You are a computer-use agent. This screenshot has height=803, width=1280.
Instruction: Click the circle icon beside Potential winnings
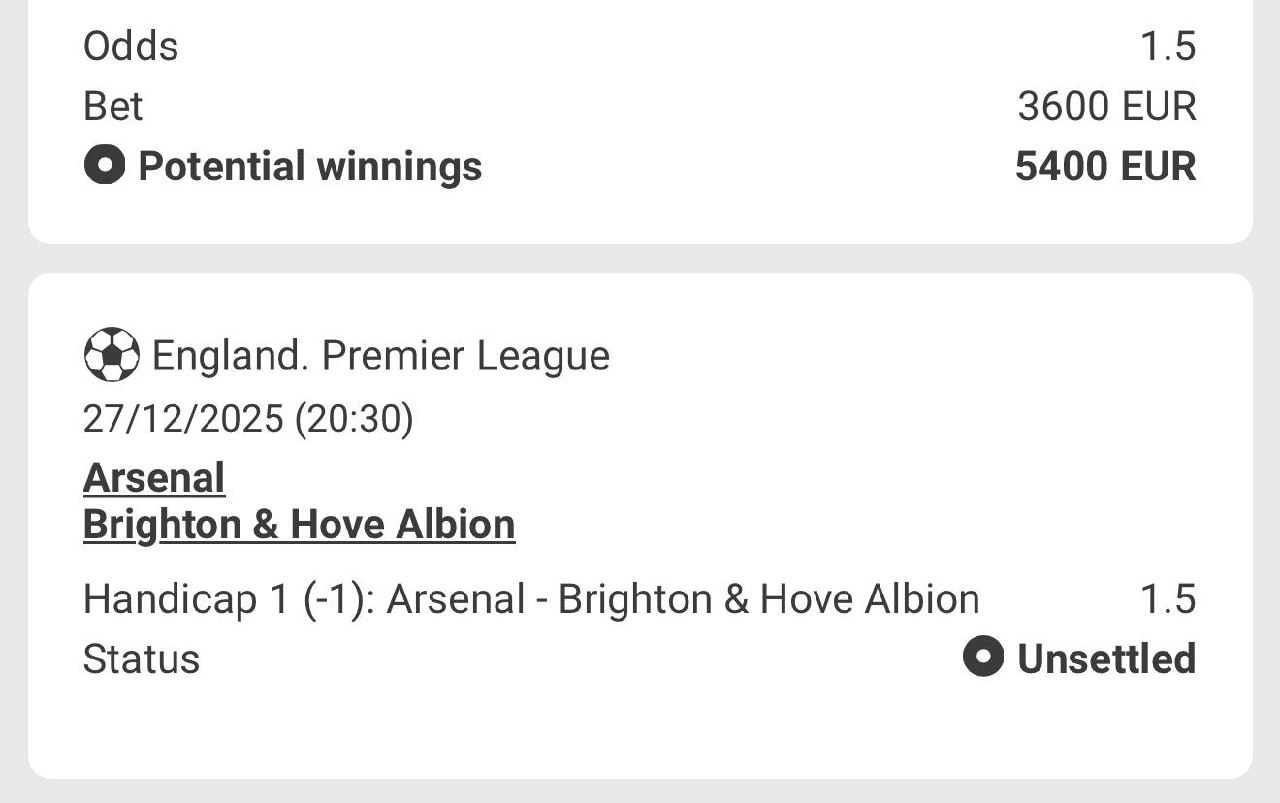pos(104,165)
